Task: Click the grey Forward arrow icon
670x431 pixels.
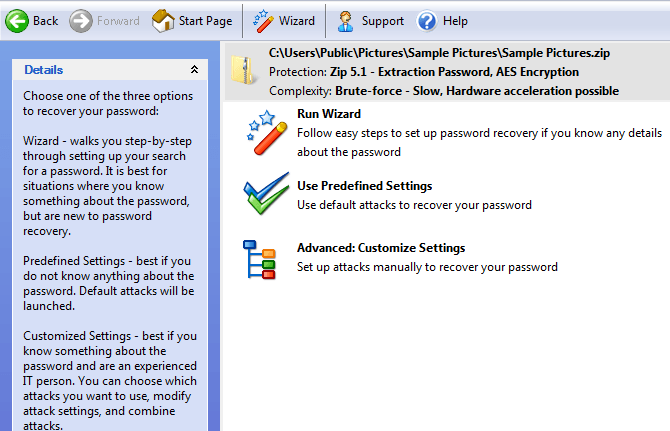Action: (82, 20)
